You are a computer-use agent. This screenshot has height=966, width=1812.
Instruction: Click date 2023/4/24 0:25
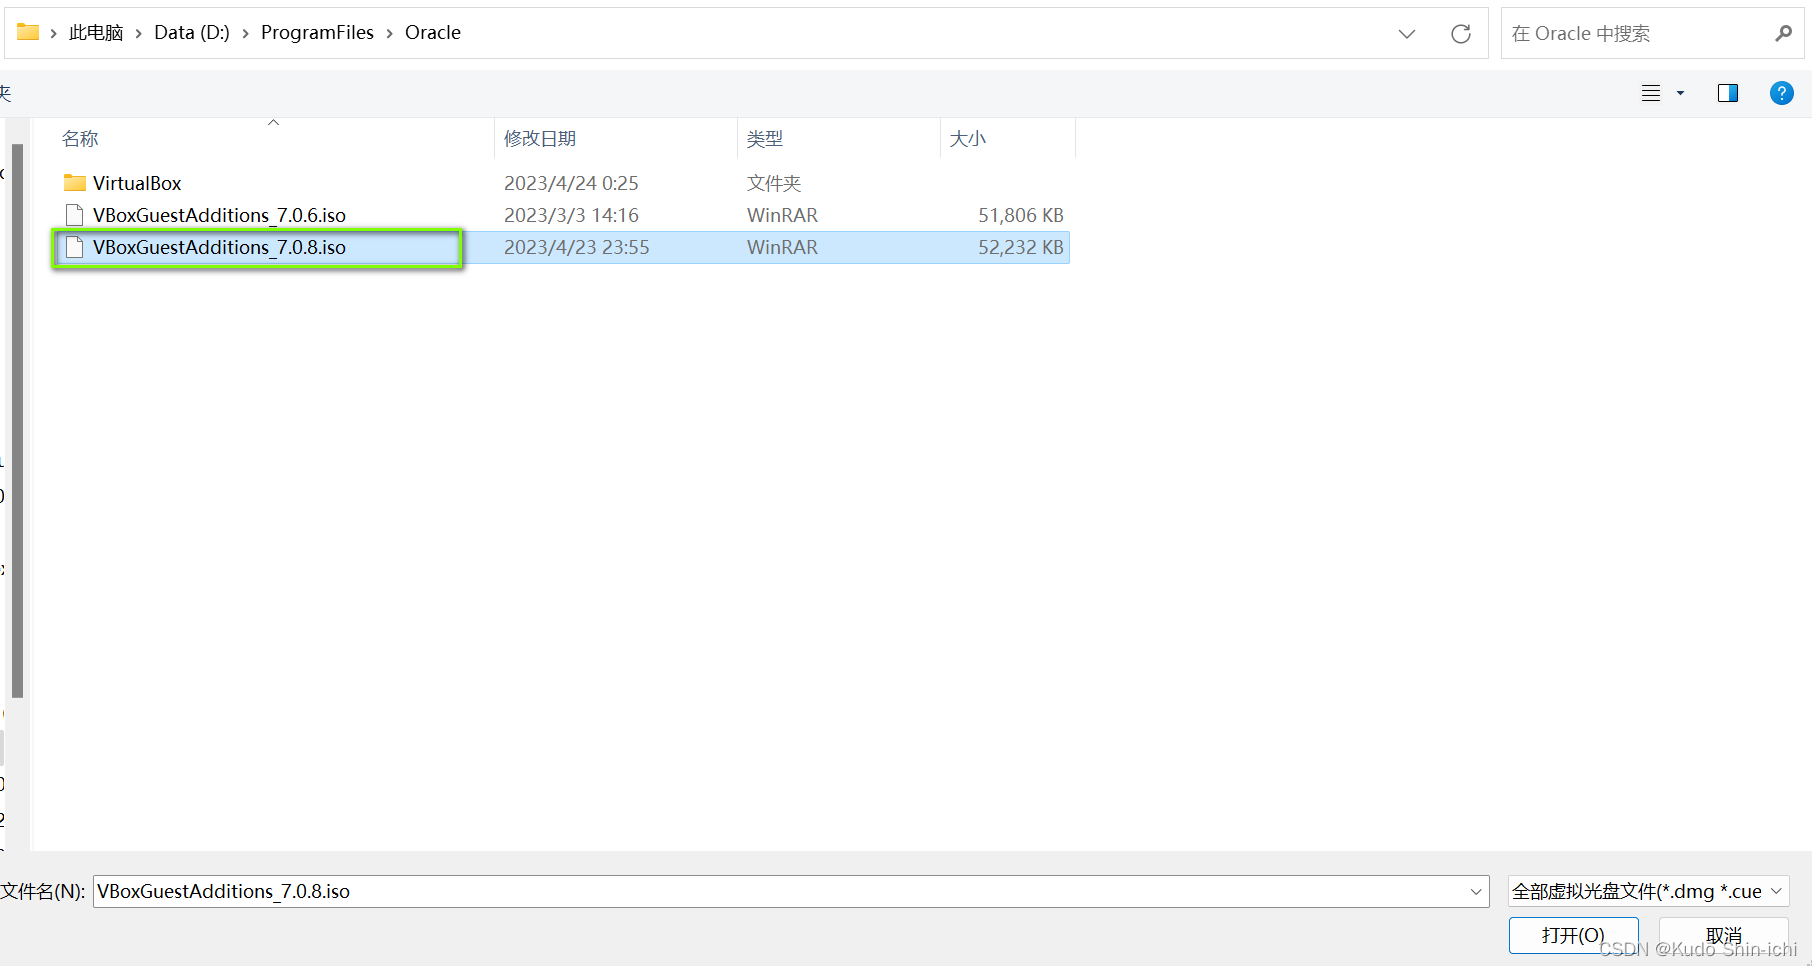pyautogui.click(x=571, y=183)
